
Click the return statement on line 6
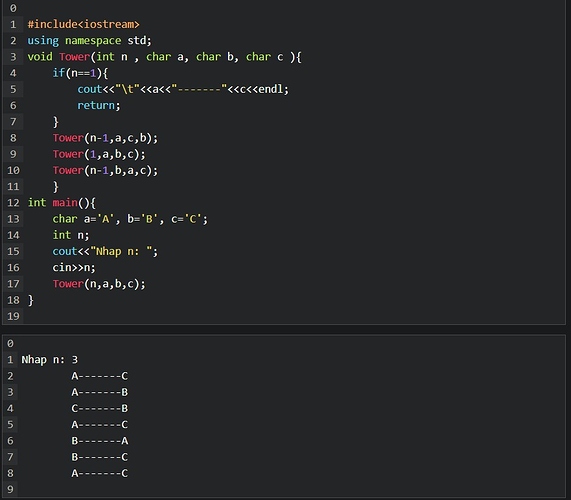98,106
